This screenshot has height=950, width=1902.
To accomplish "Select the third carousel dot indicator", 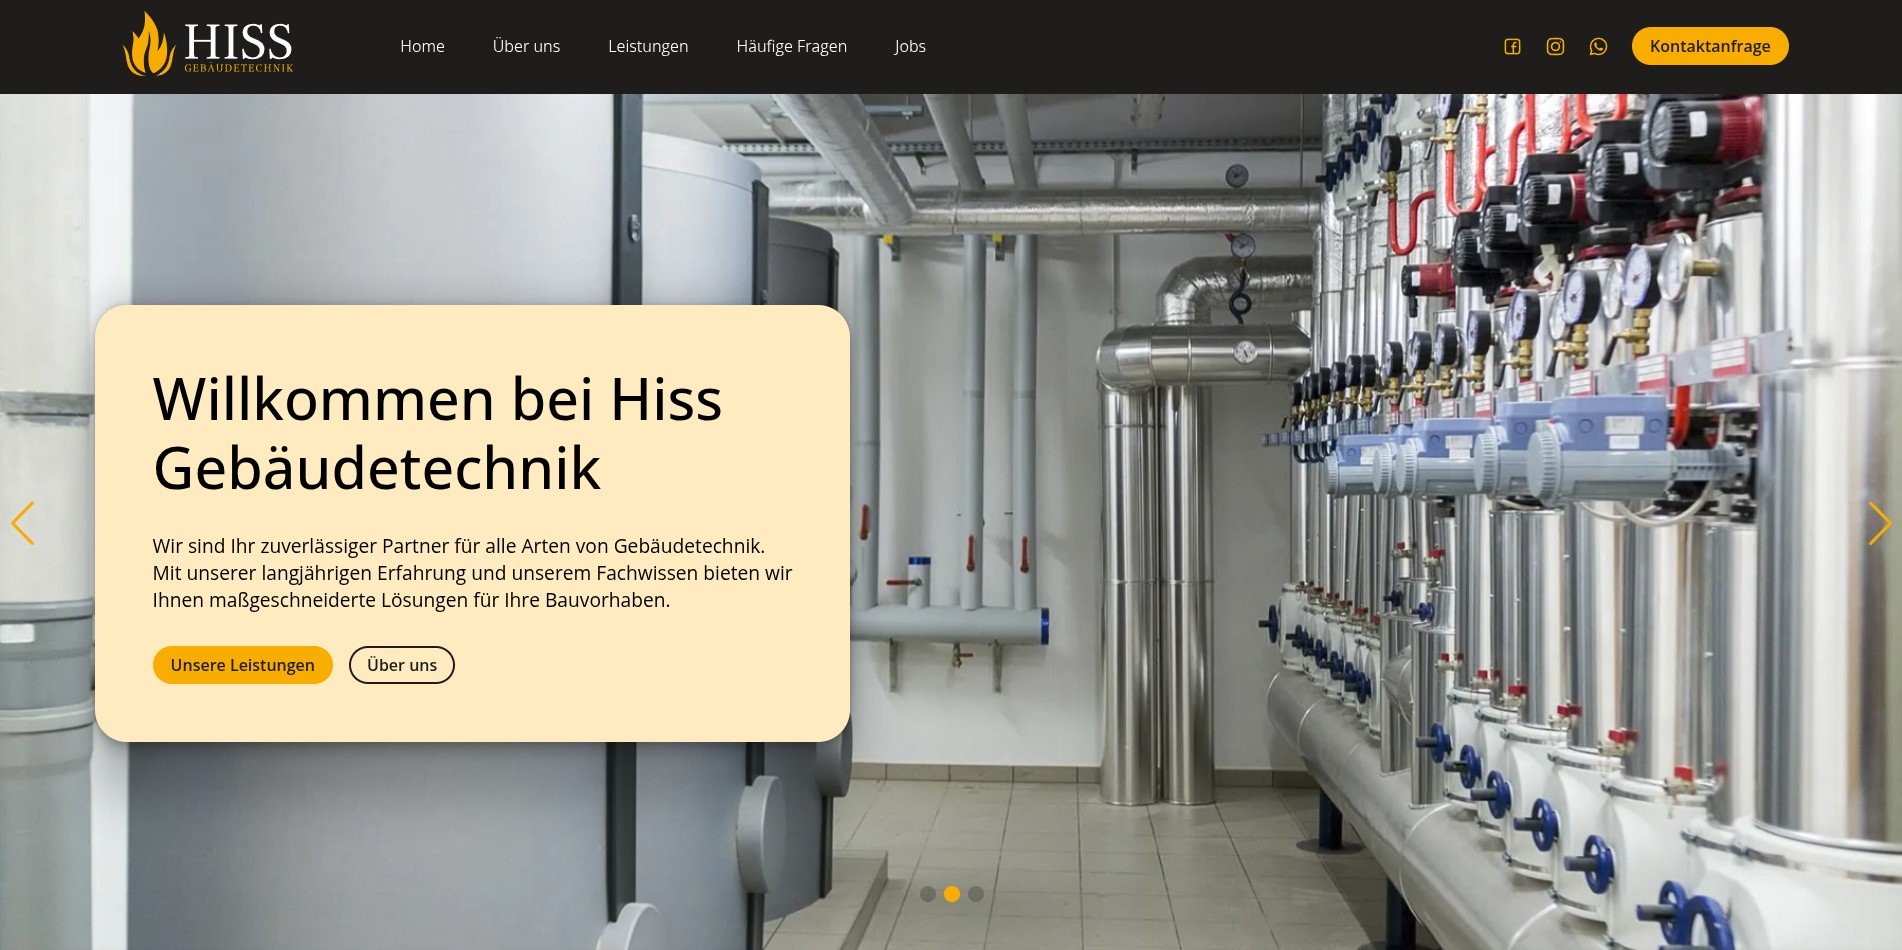I will tap(976, 894).
